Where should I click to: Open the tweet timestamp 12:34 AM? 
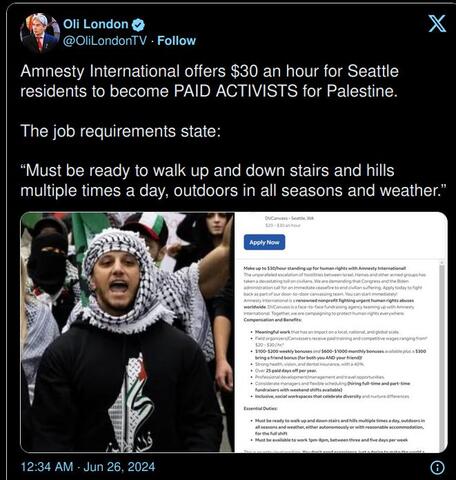47,467
